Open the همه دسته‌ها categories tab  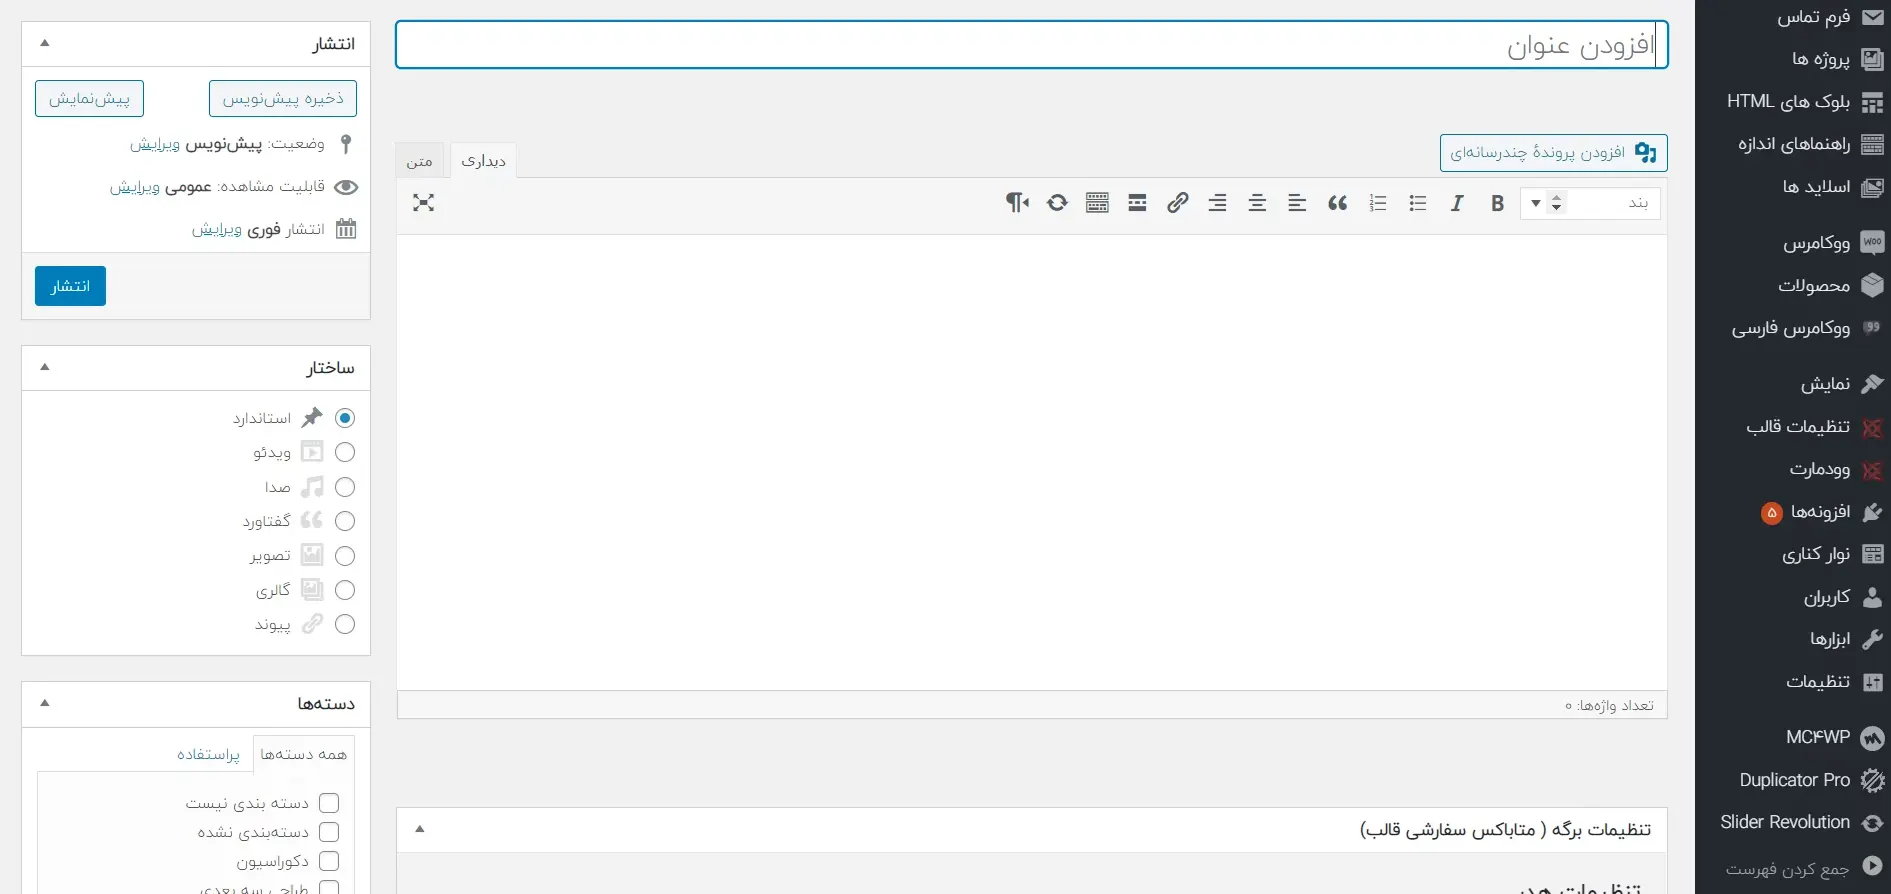(304, 754)
